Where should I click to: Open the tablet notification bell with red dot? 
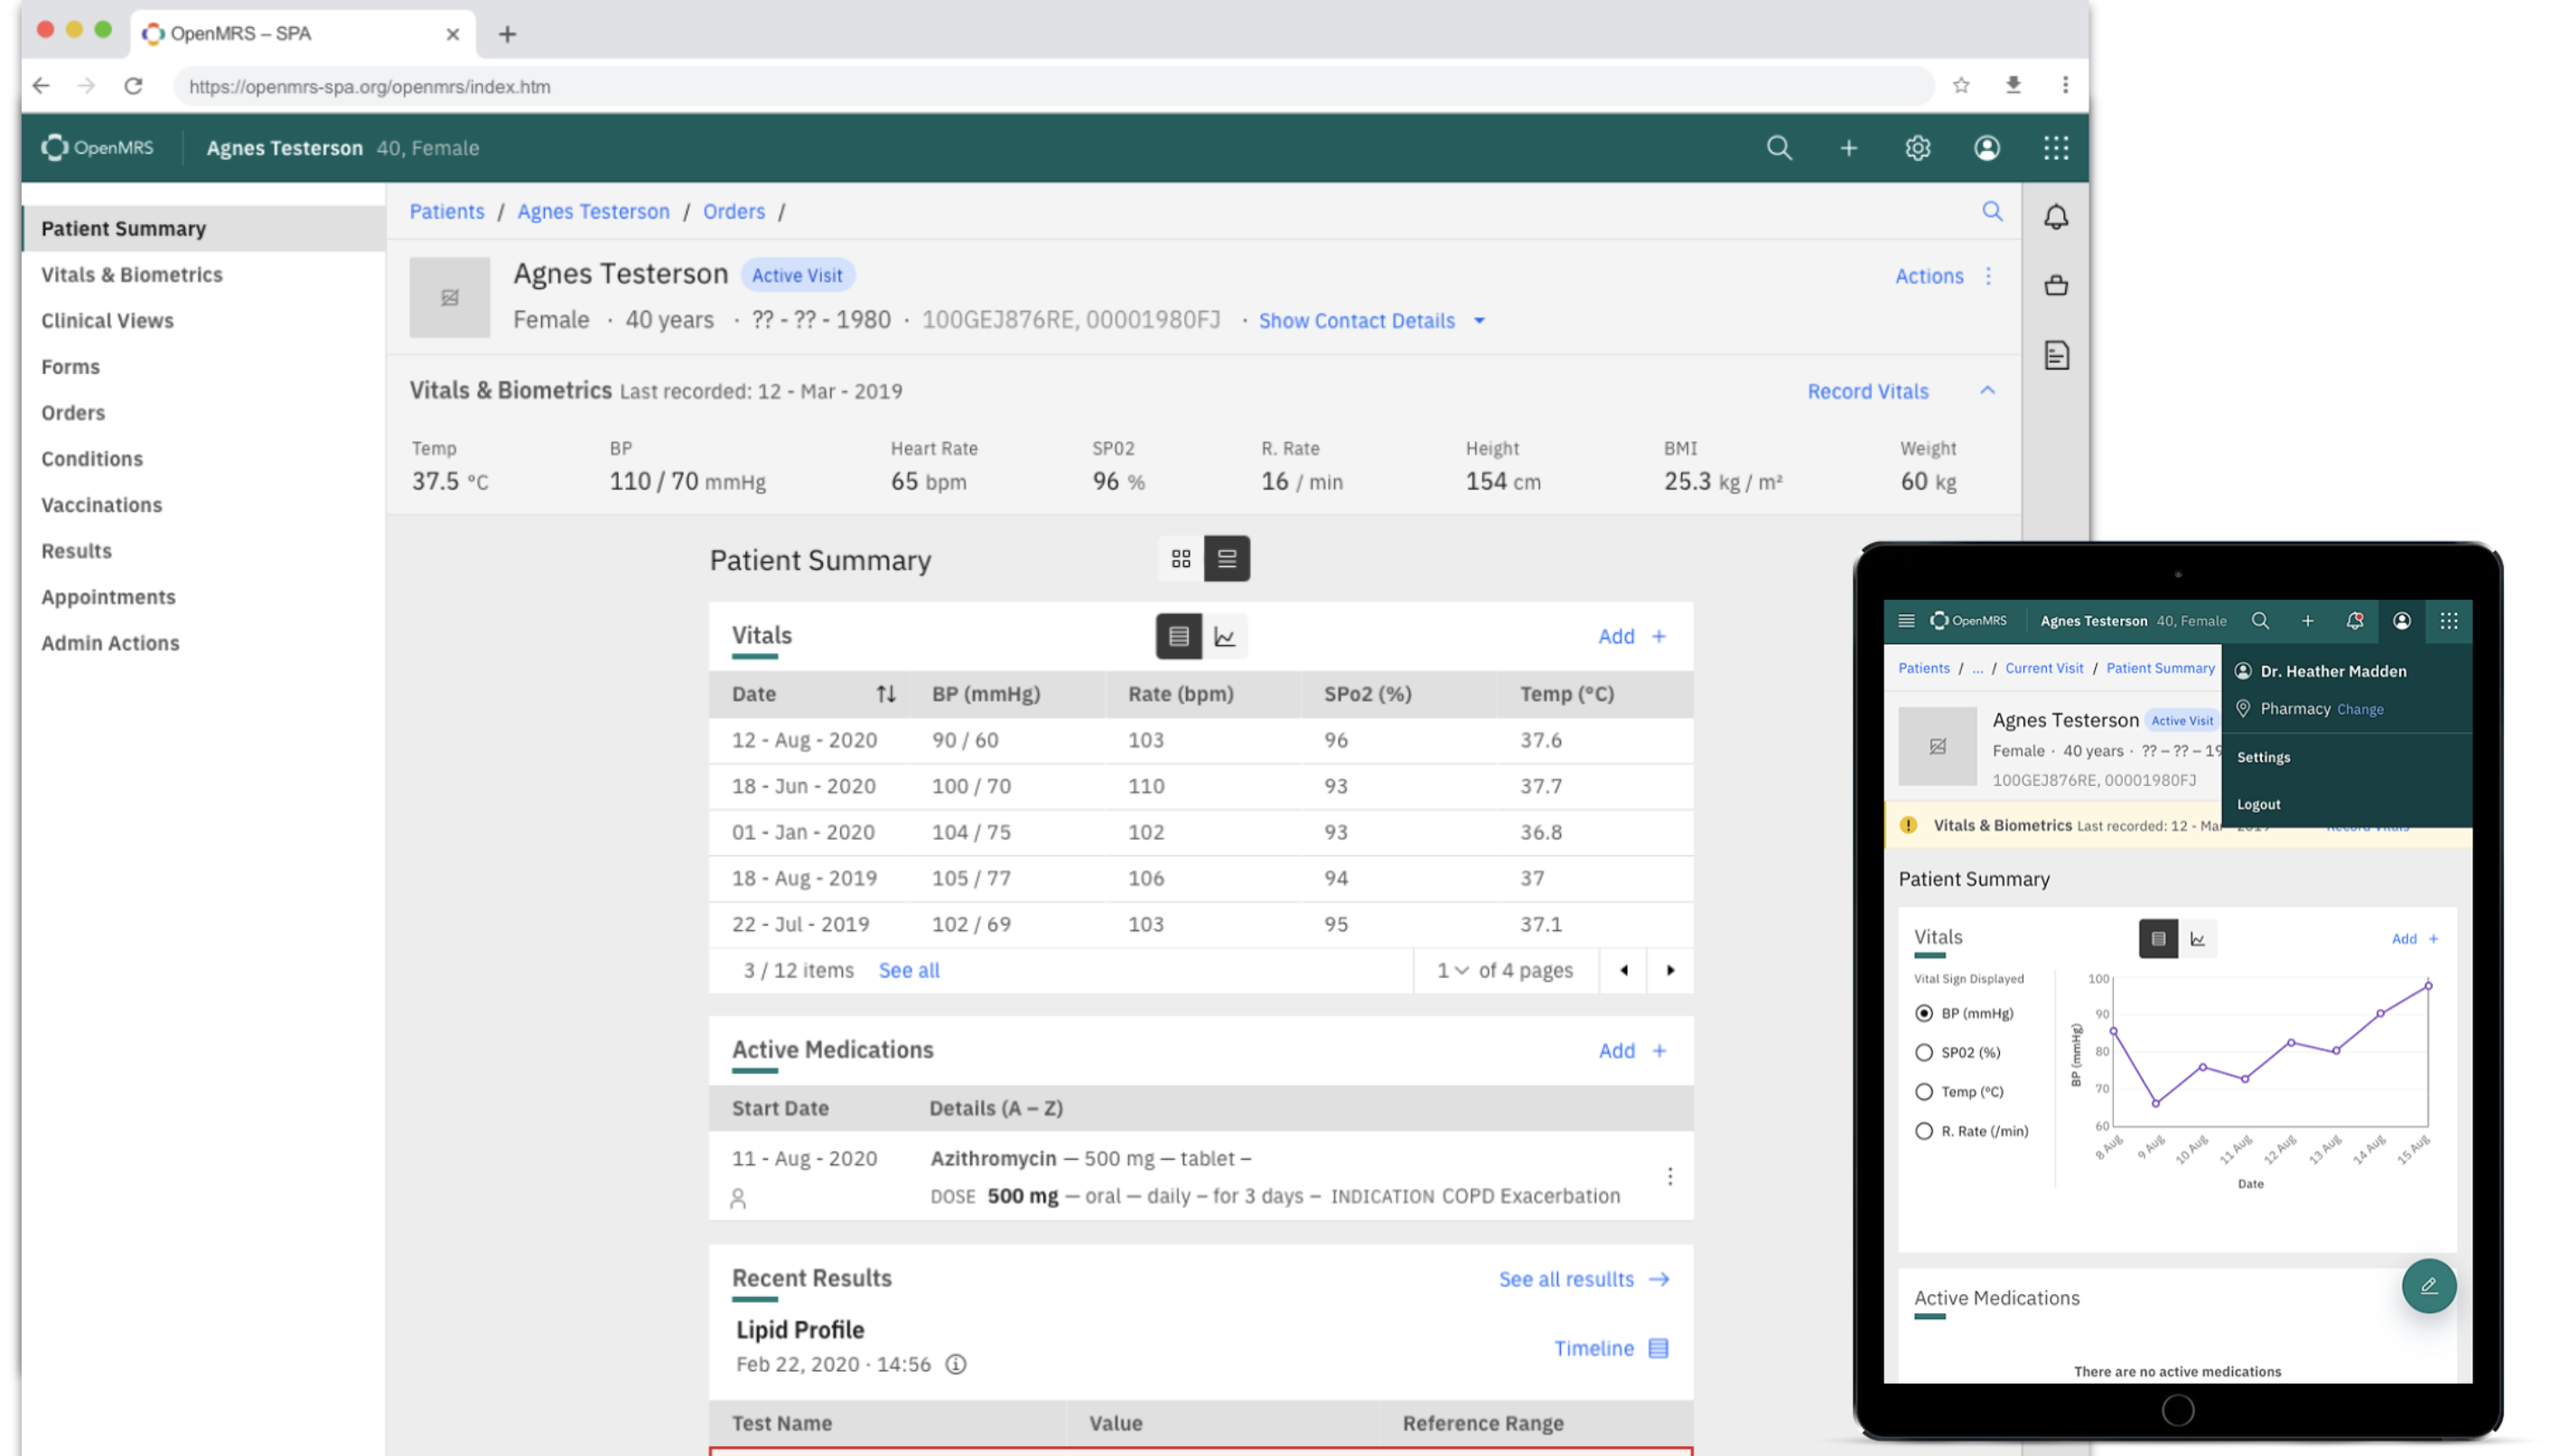(2354, 621)
